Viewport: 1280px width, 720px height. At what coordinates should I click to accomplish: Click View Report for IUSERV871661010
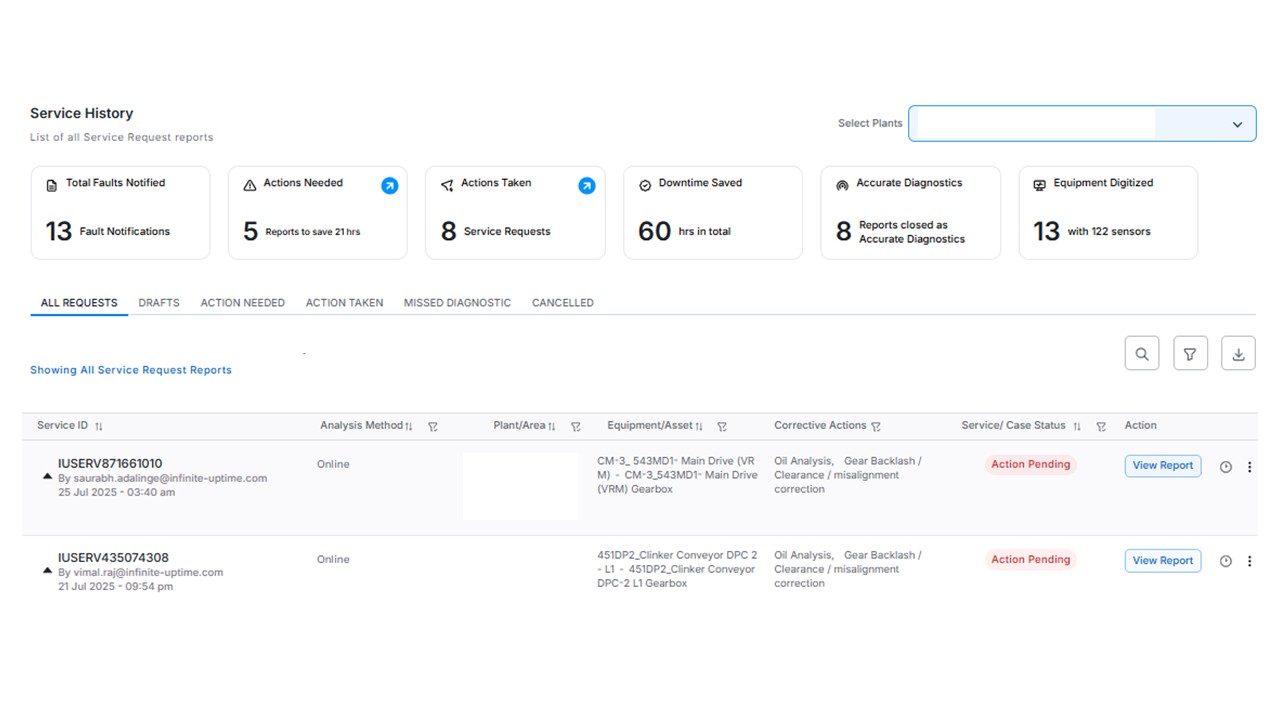(1162, 465)
